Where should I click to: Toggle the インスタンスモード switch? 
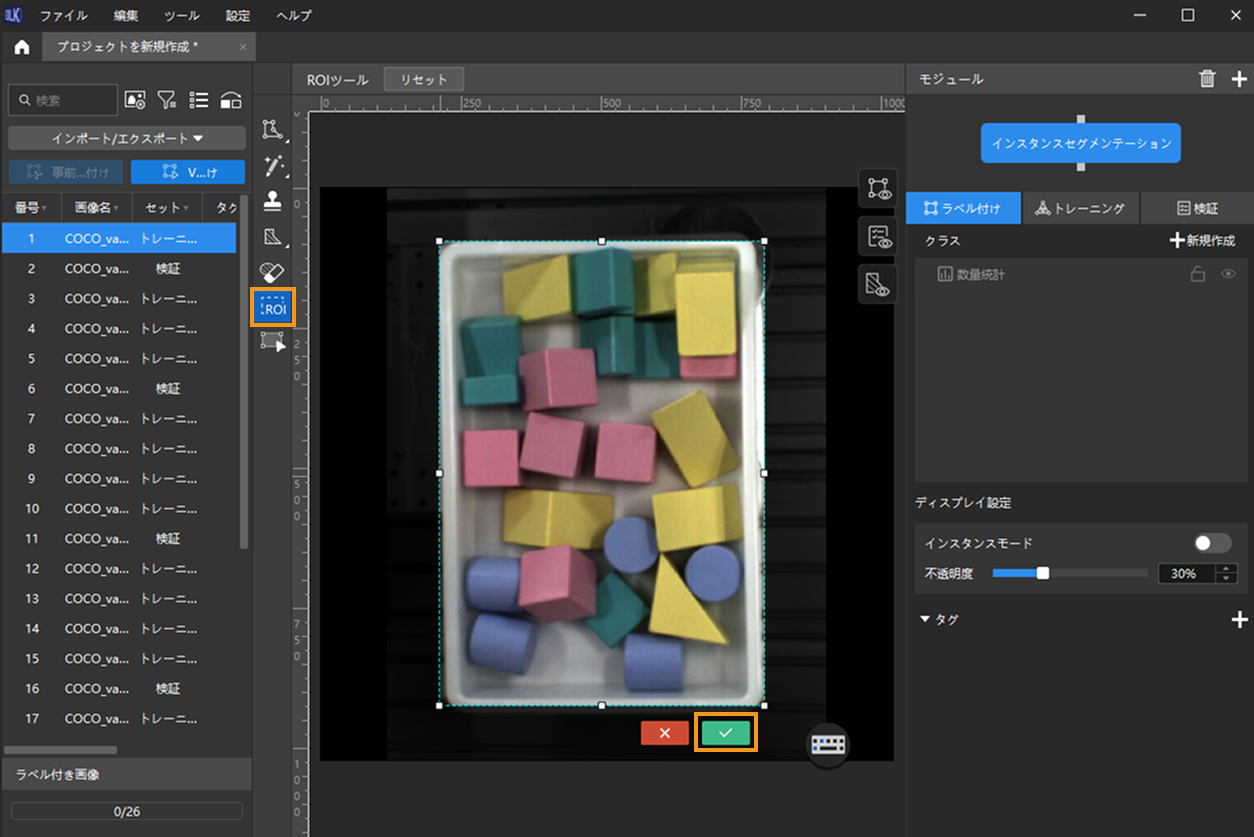pyautogui.click(x=1213, y=543)
